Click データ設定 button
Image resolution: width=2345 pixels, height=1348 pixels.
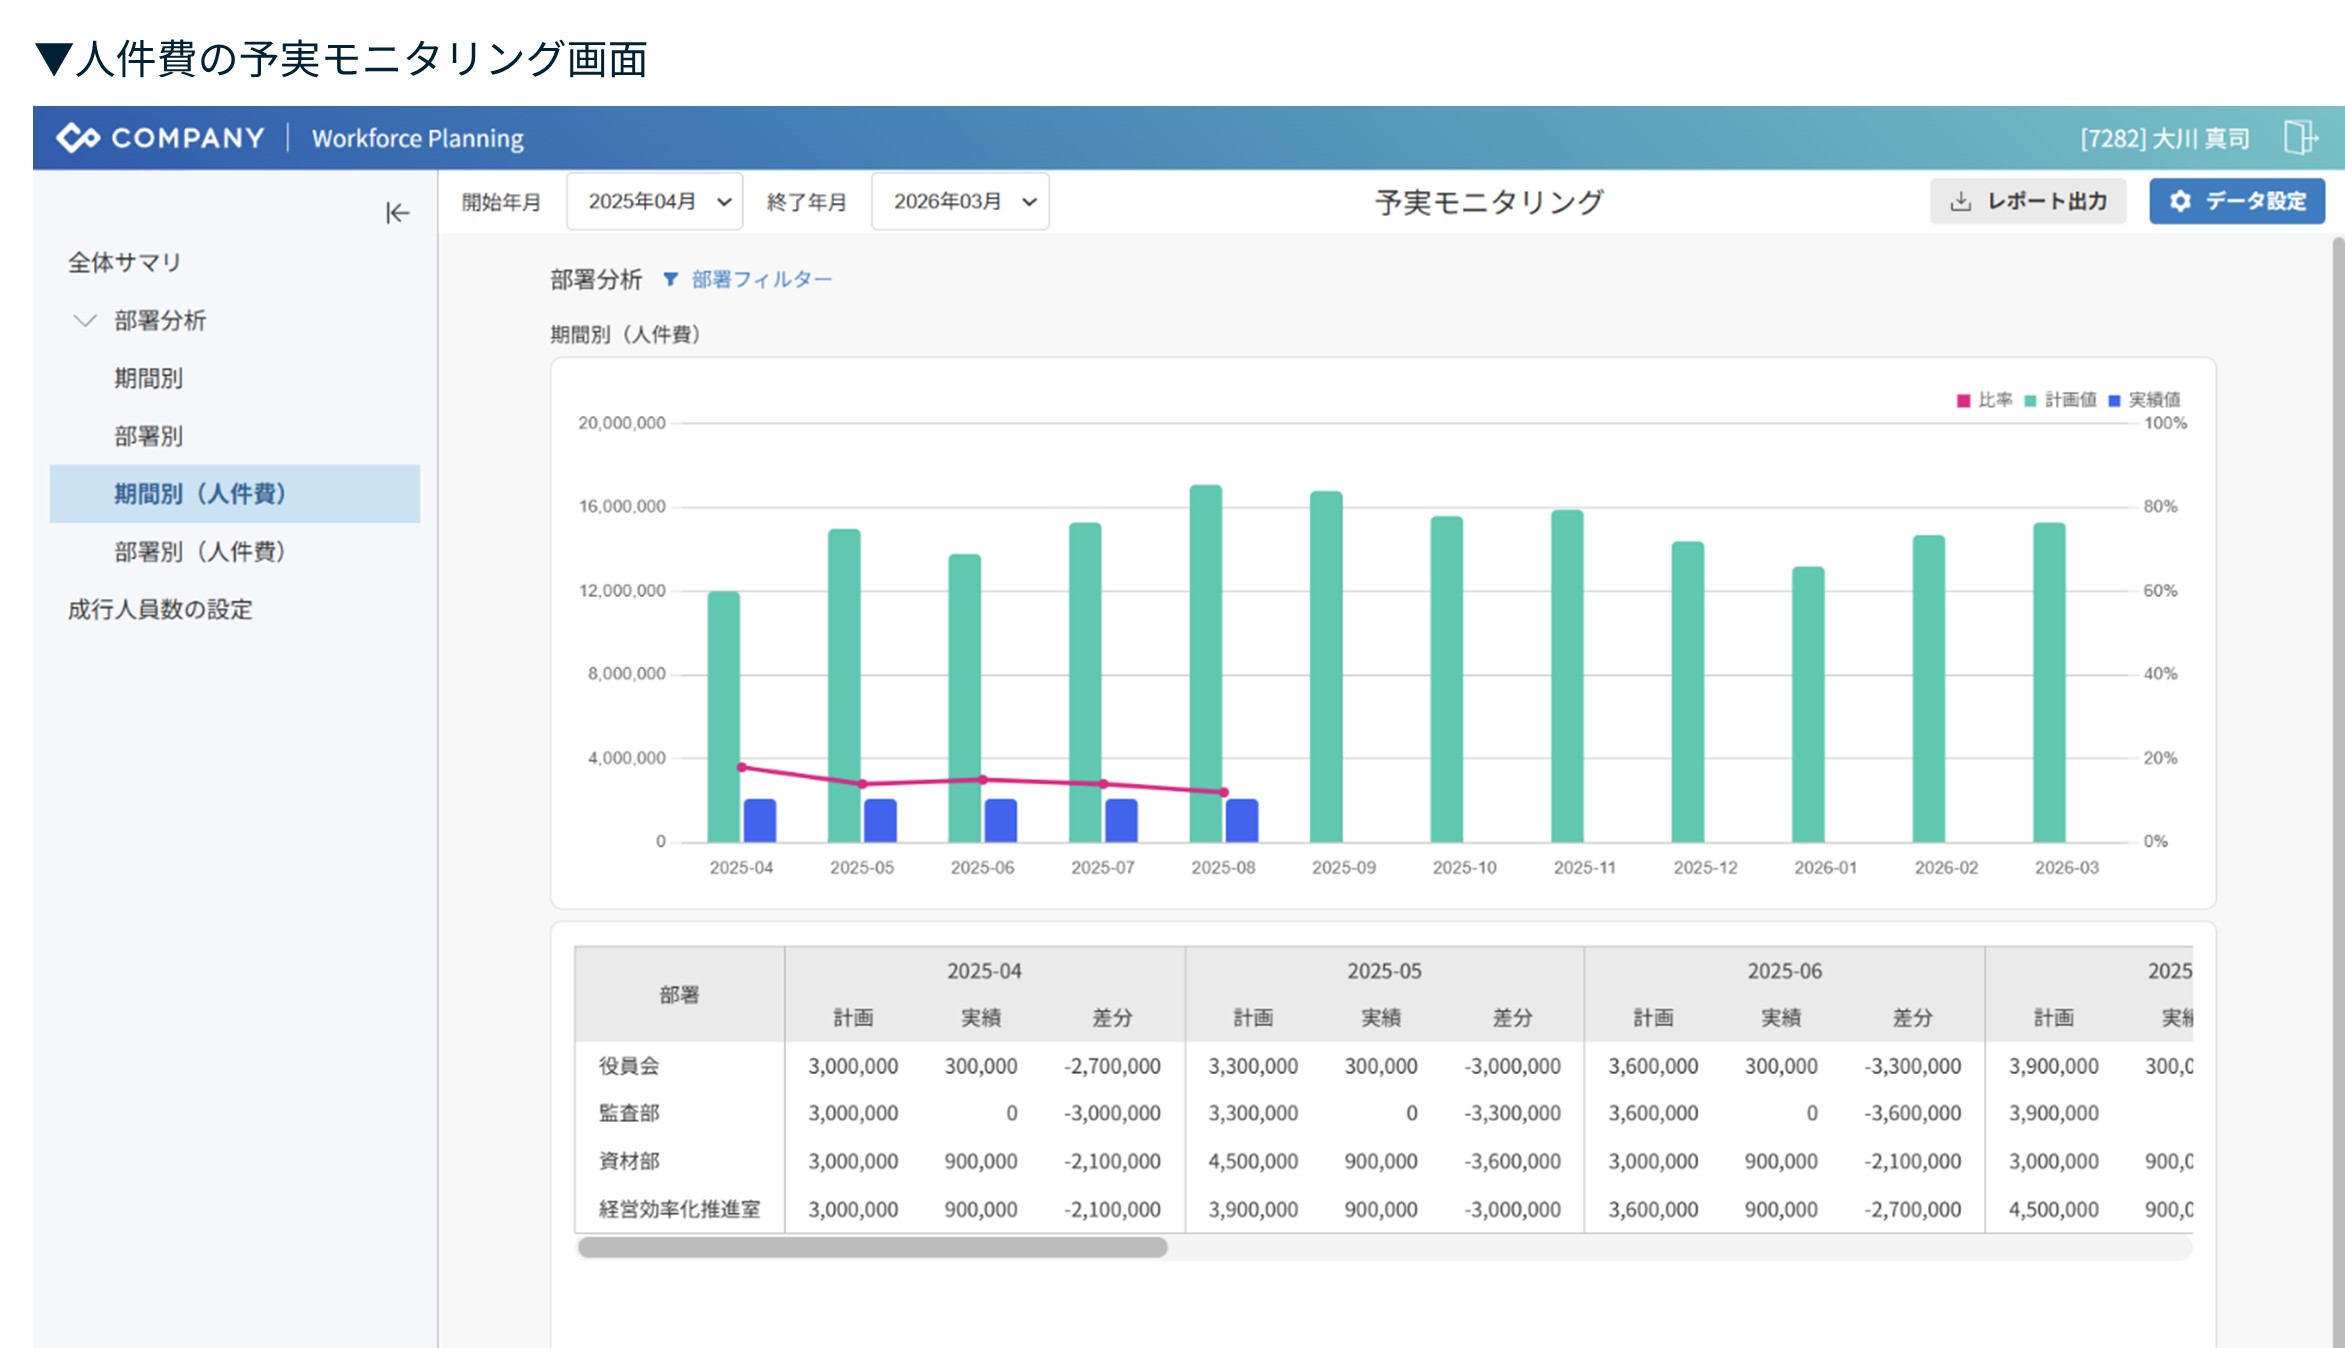(x=2237, y=202)
